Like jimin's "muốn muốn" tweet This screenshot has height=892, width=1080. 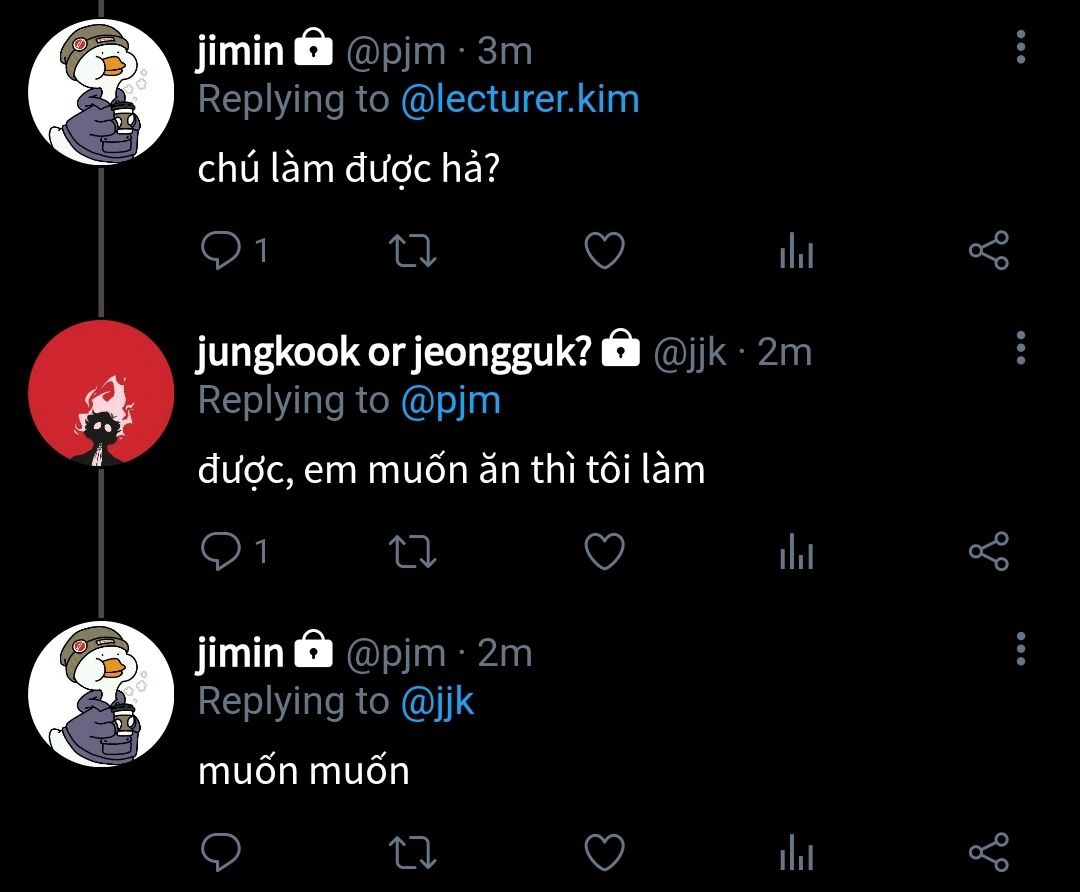[x=604, y=852]
